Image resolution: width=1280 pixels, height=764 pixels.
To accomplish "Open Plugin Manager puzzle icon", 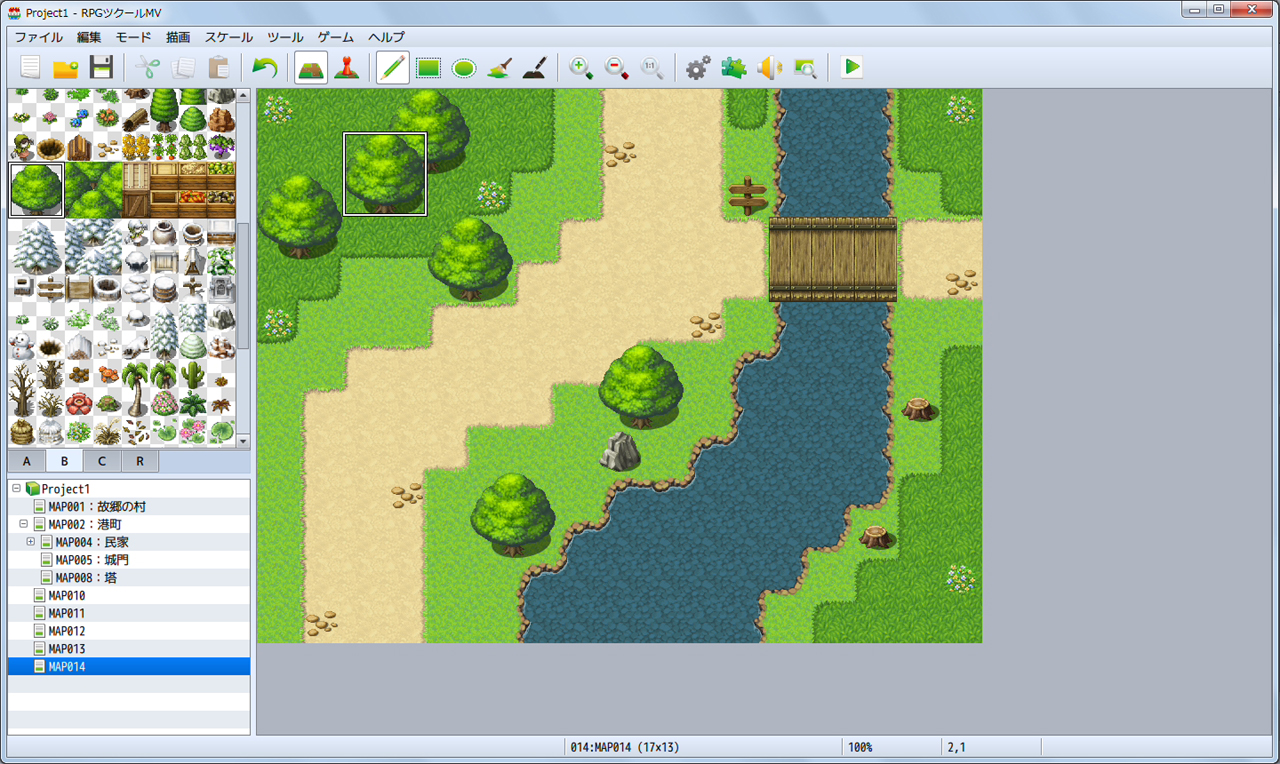I will tap(733, 67).
